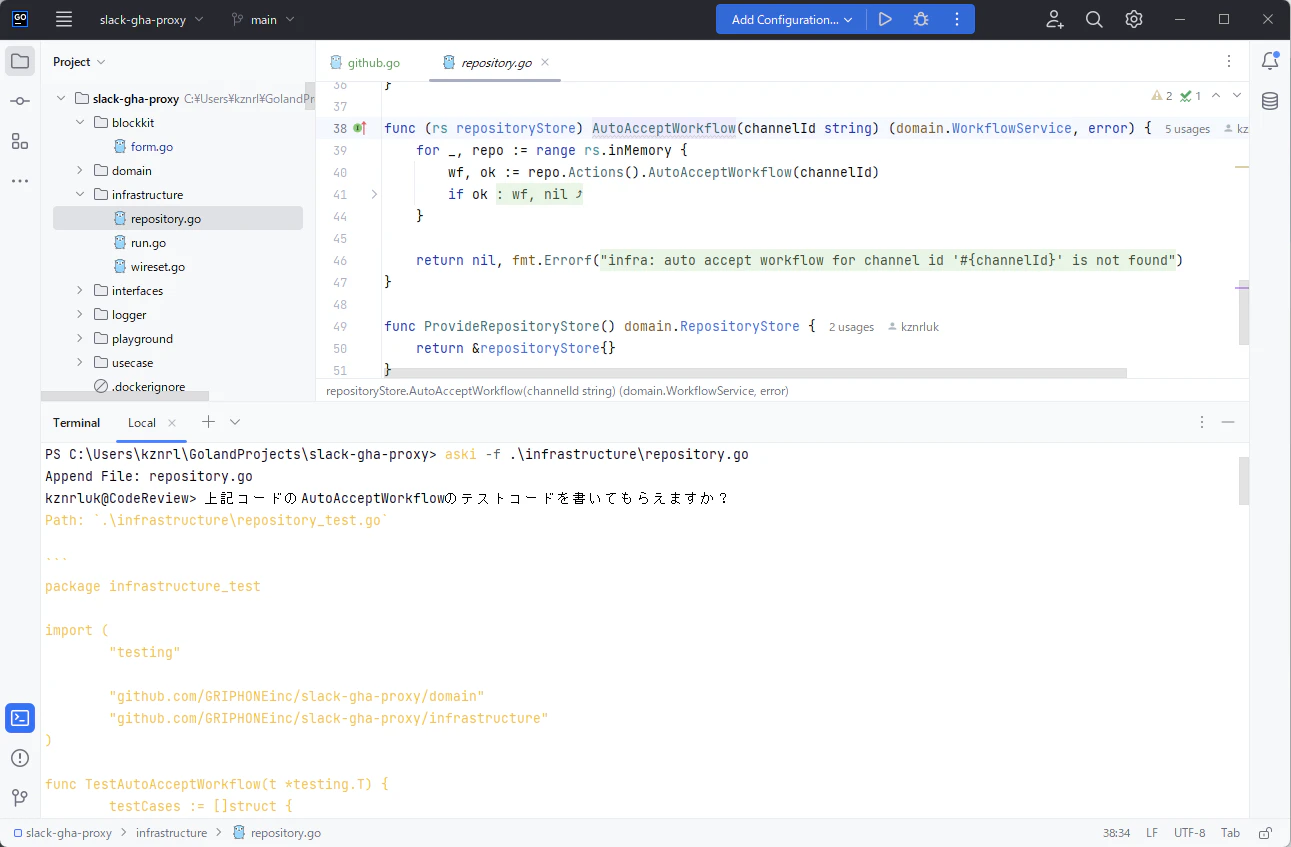Open the Notifications bell
The width and height of the screenshot is (1291, 847).
click(1270, 61)
